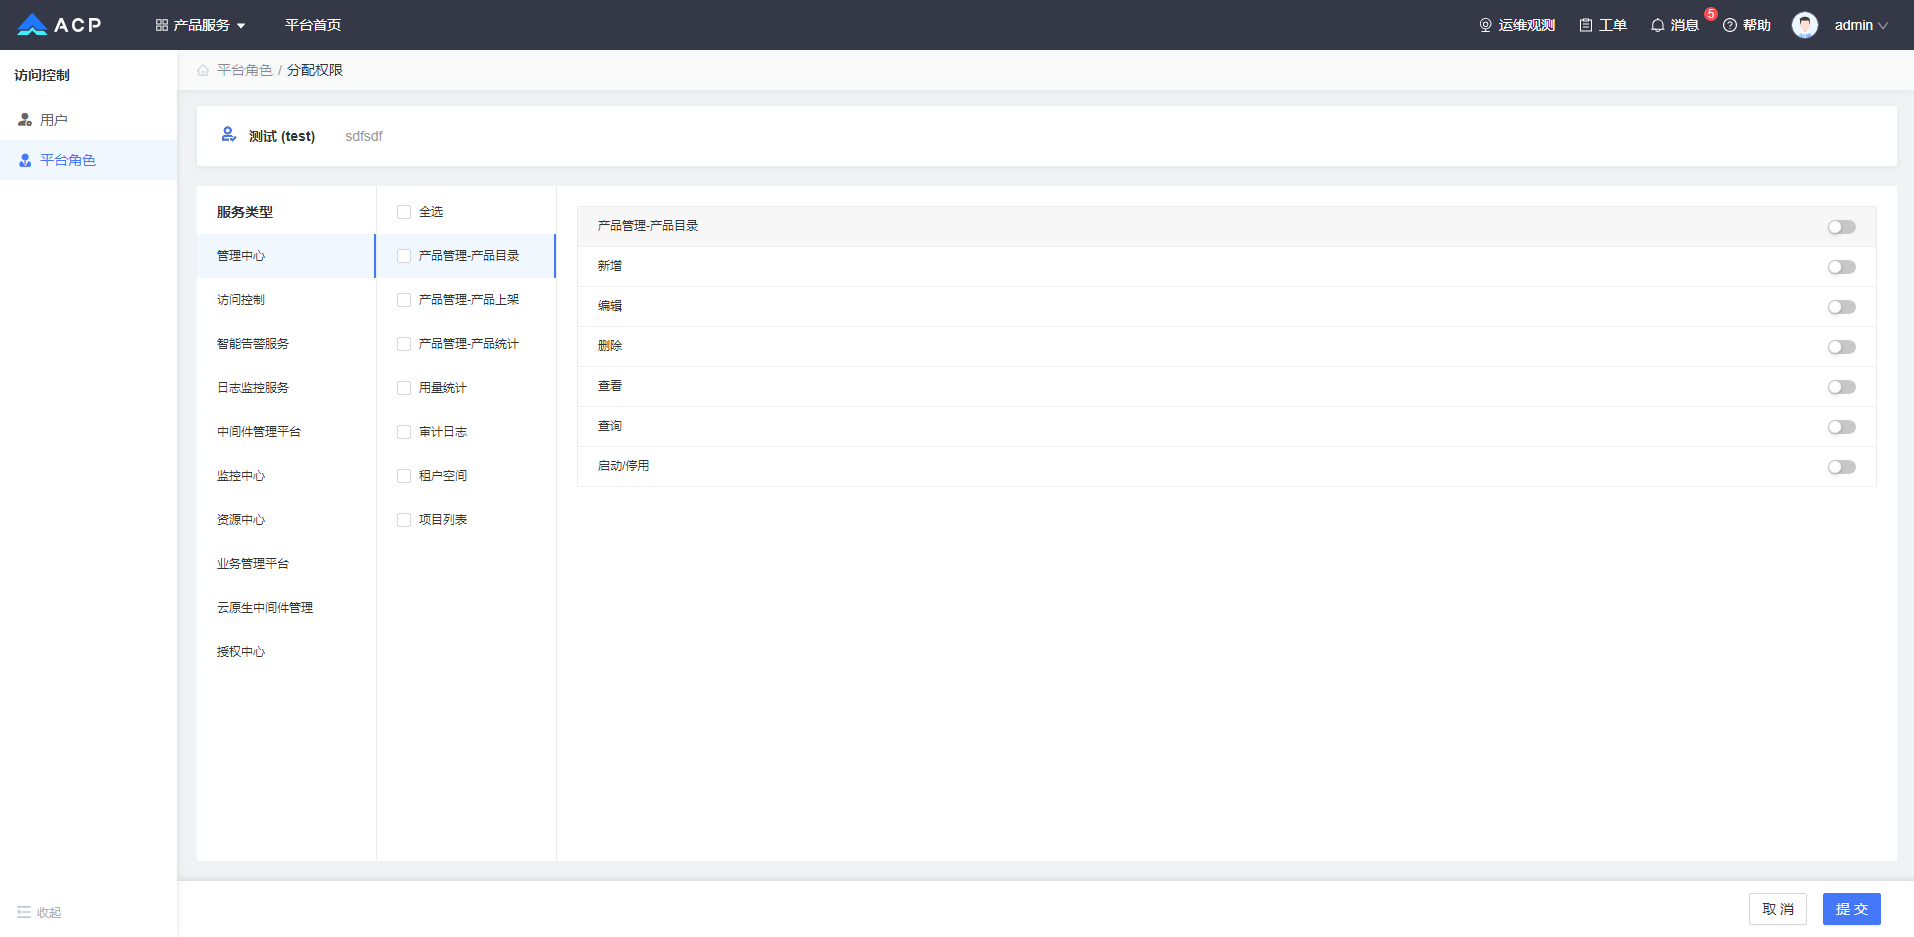Open 运维观测 from the top bar
The image size is (1914, 937).
tap(1517, 25)
